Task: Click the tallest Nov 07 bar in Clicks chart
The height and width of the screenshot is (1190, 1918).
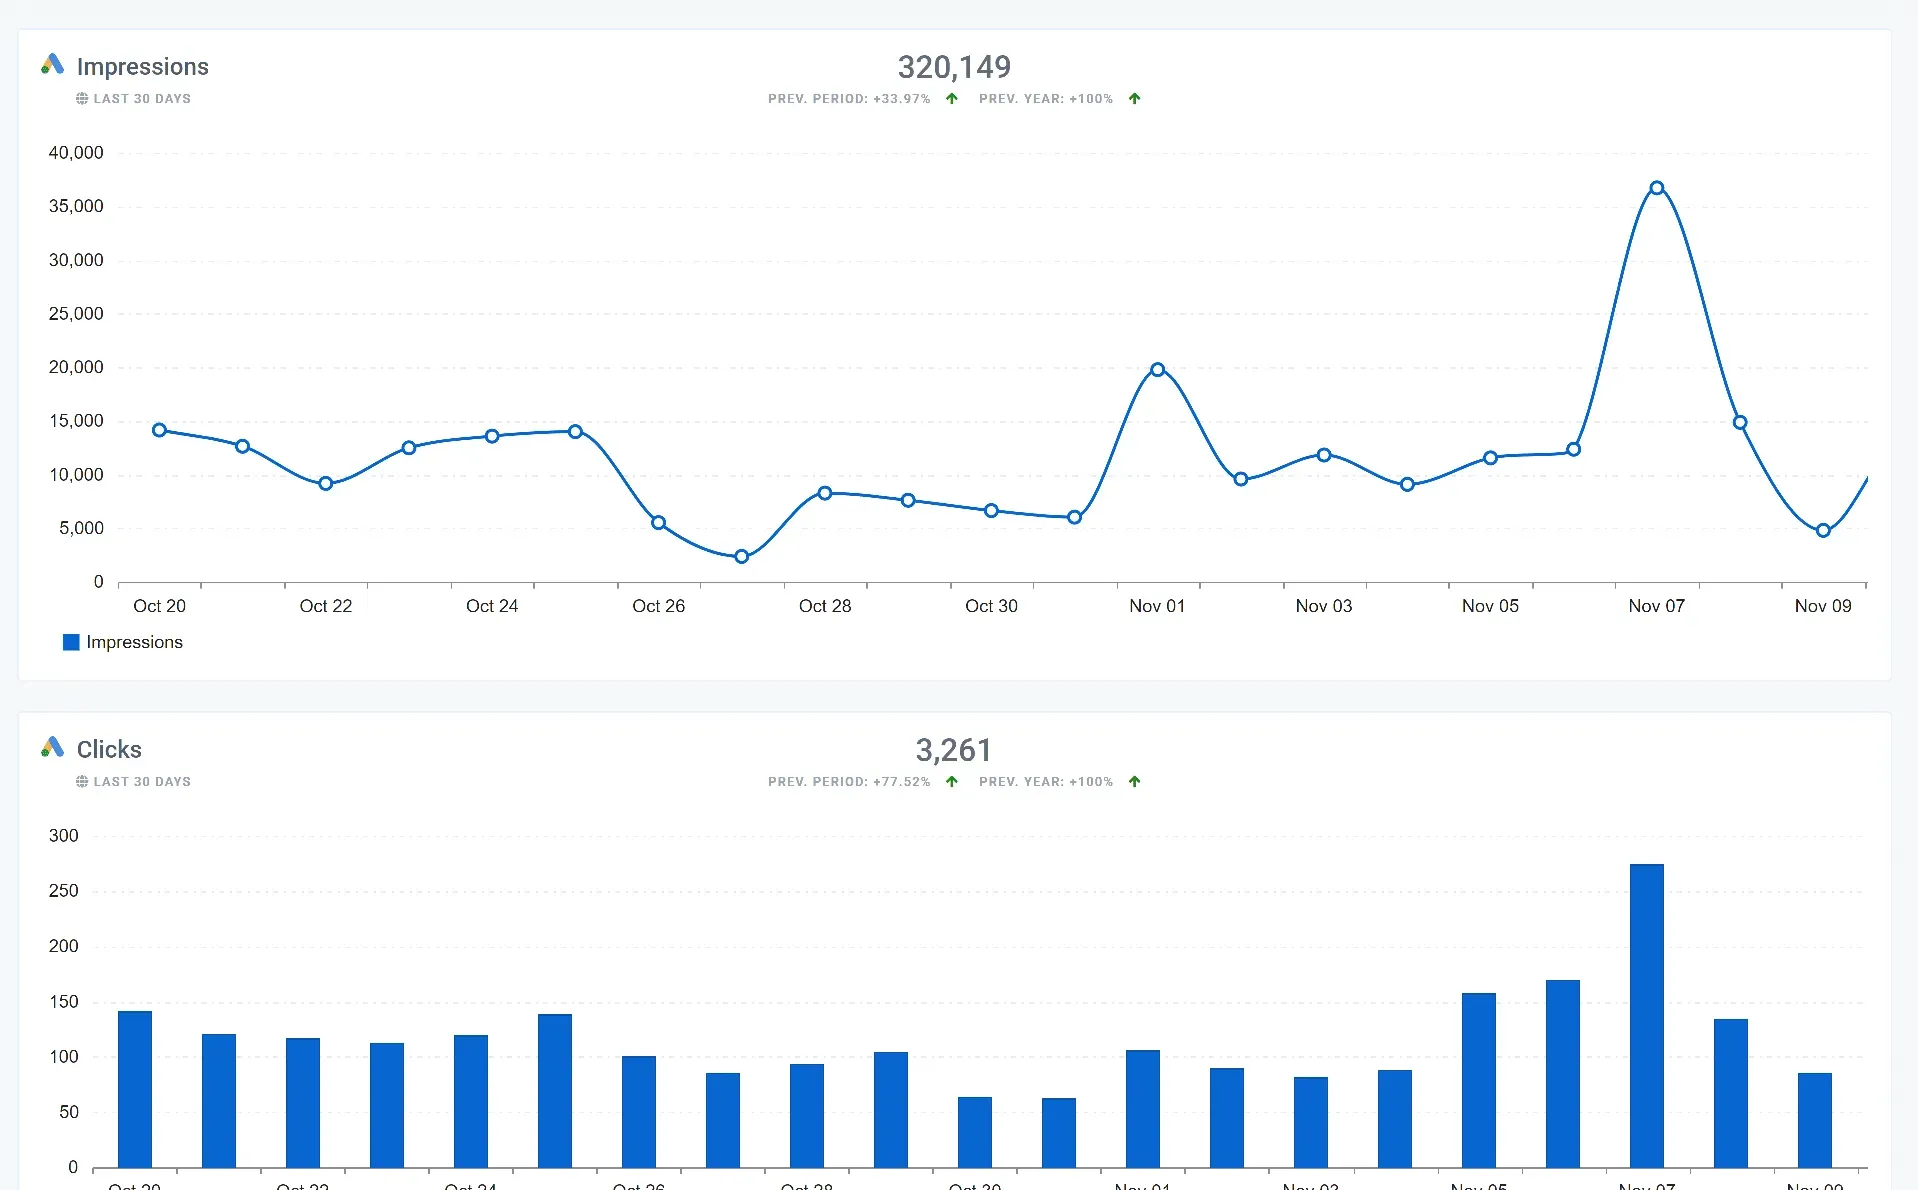Action: (1647, 1016)
